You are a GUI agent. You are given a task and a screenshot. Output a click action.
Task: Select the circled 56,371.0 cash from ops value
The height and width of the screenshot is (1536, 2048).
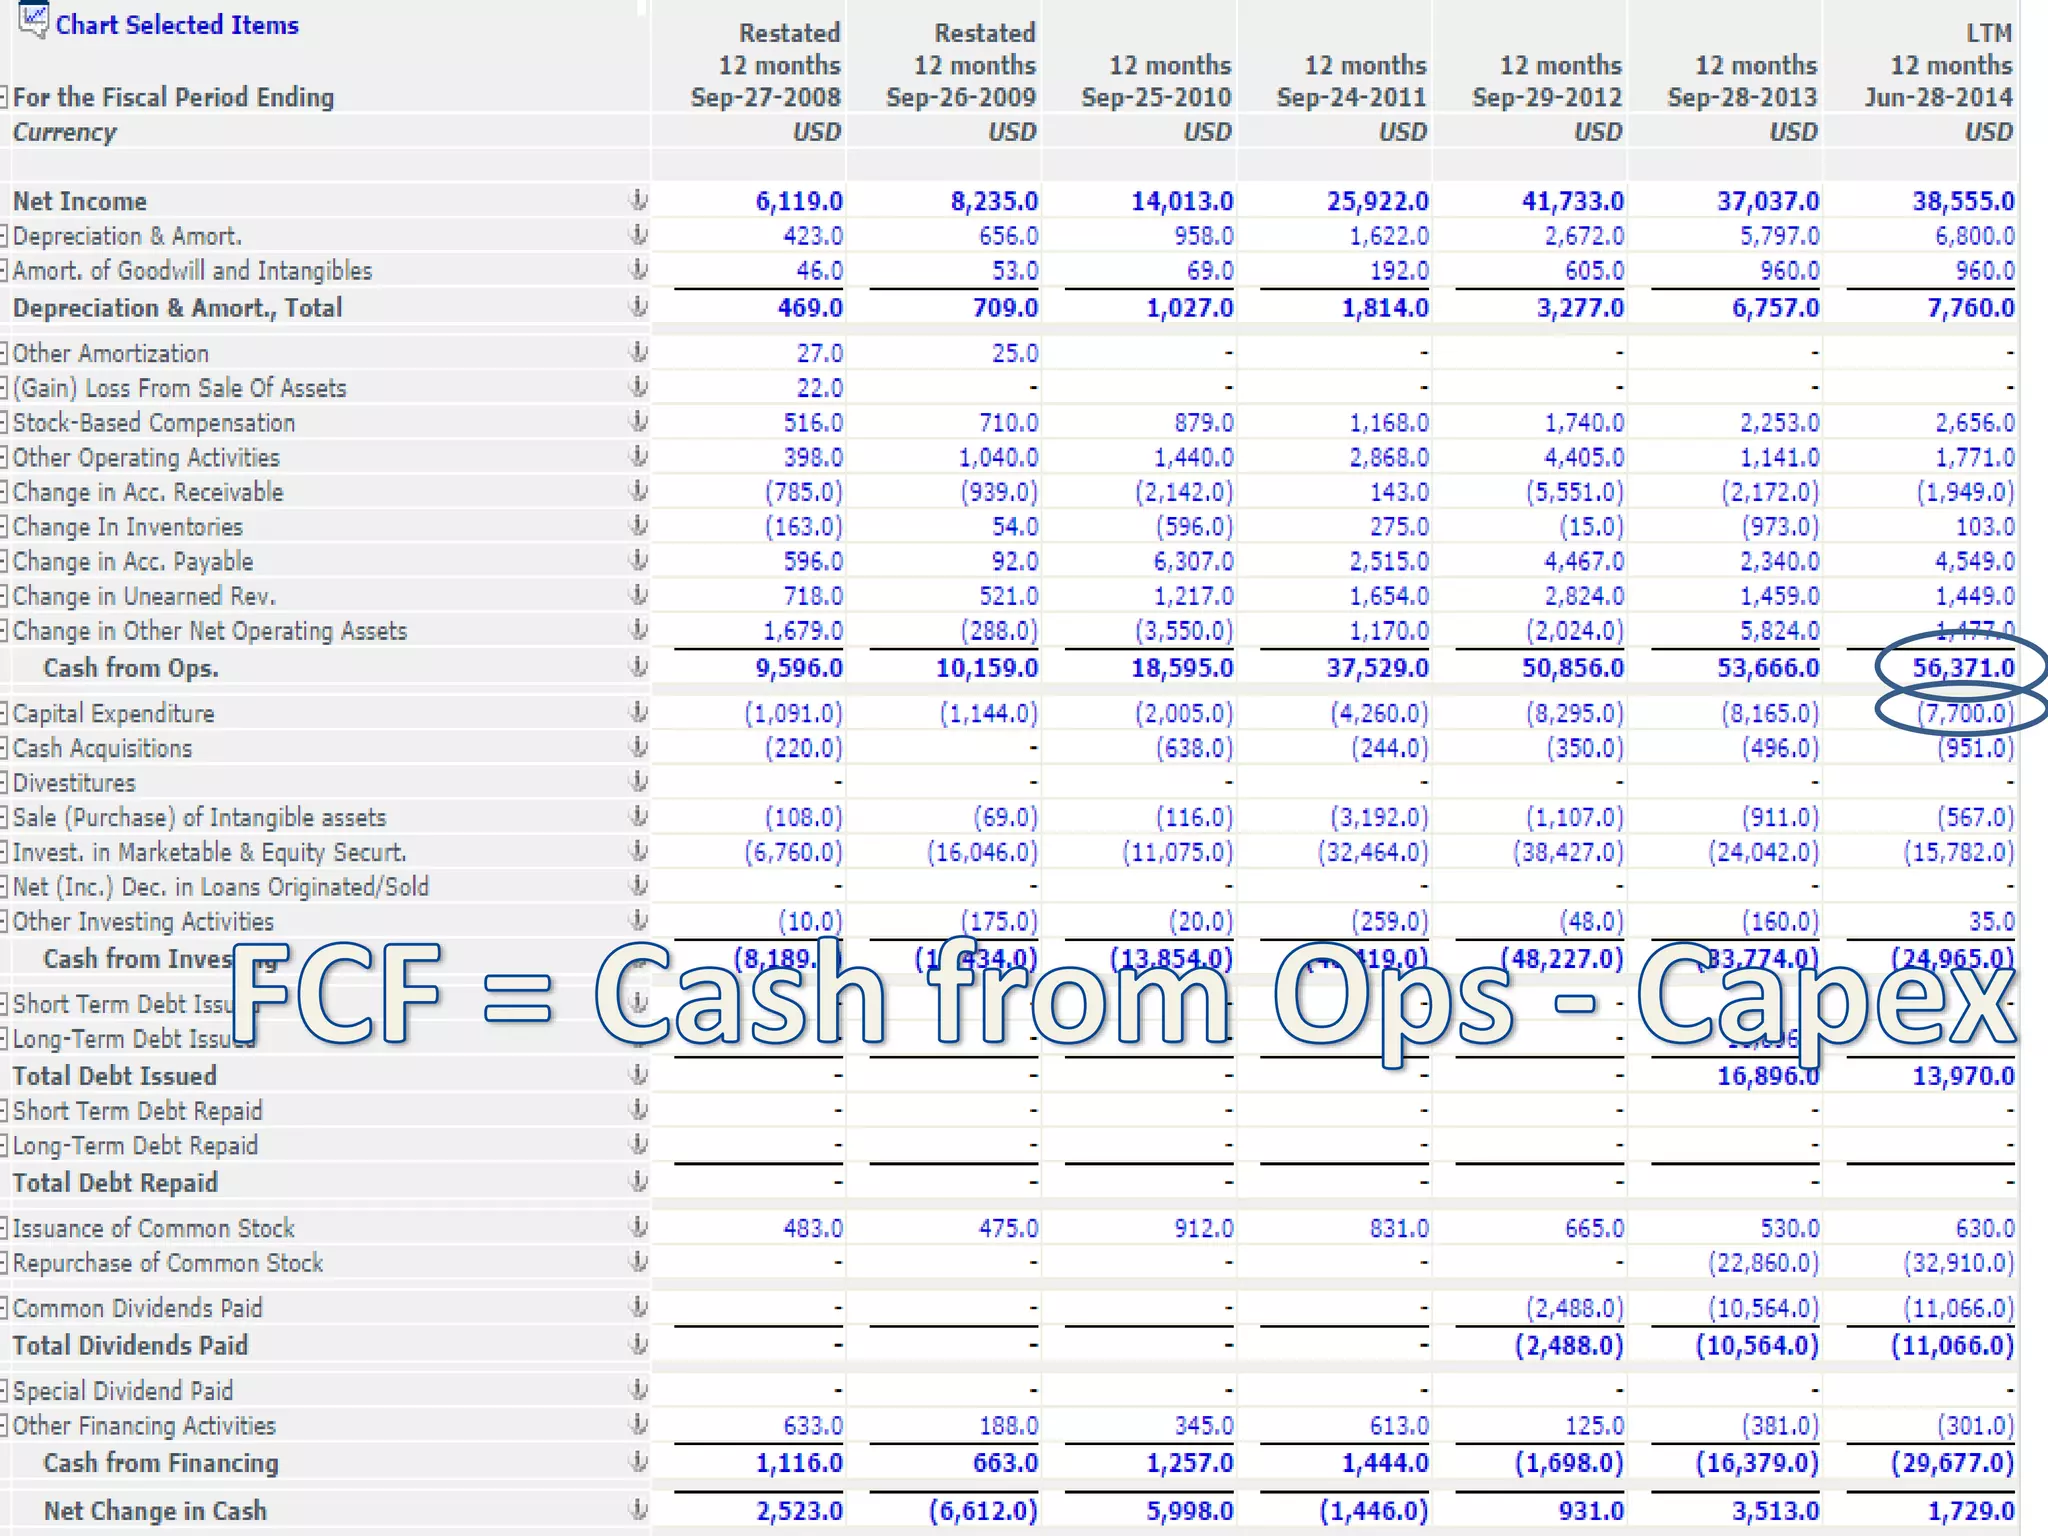click(1962, 668)
